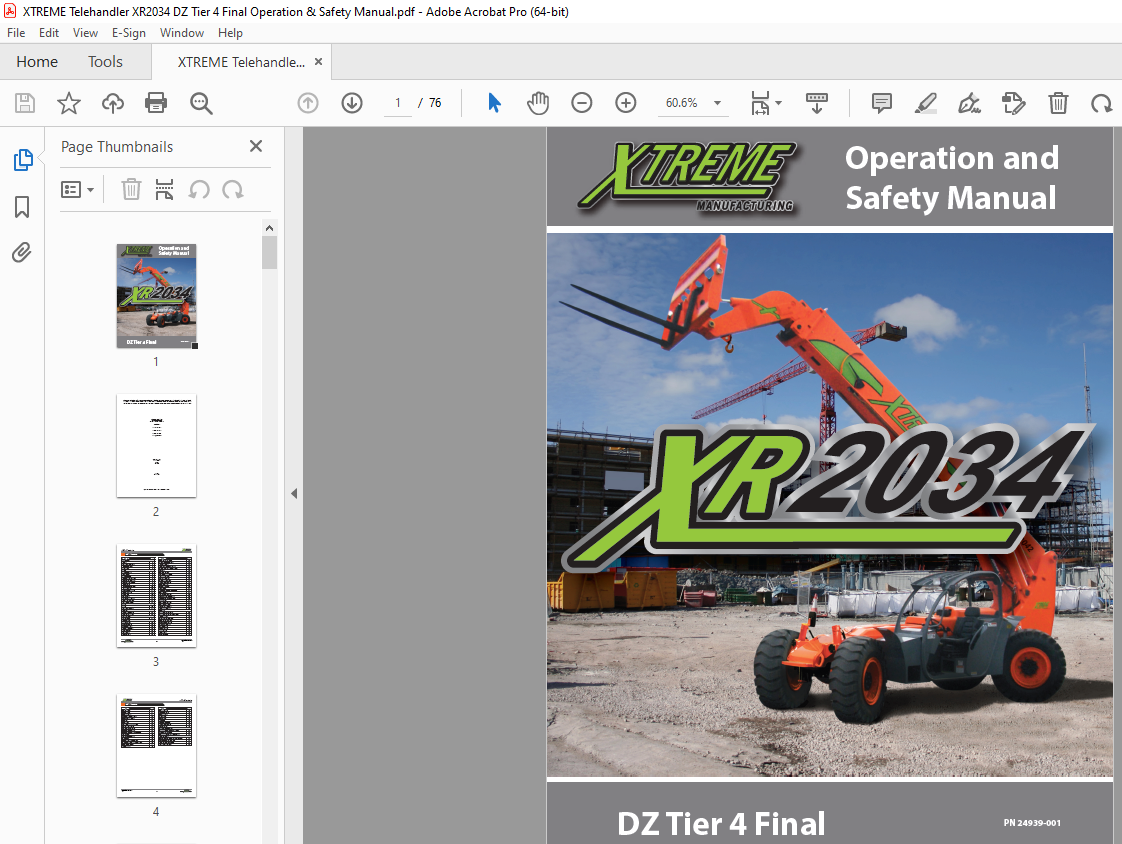The height and width of the screenshot is (844, 1122).
Task: Click the scrolling mode icon
Action: [x=816, y=103]
